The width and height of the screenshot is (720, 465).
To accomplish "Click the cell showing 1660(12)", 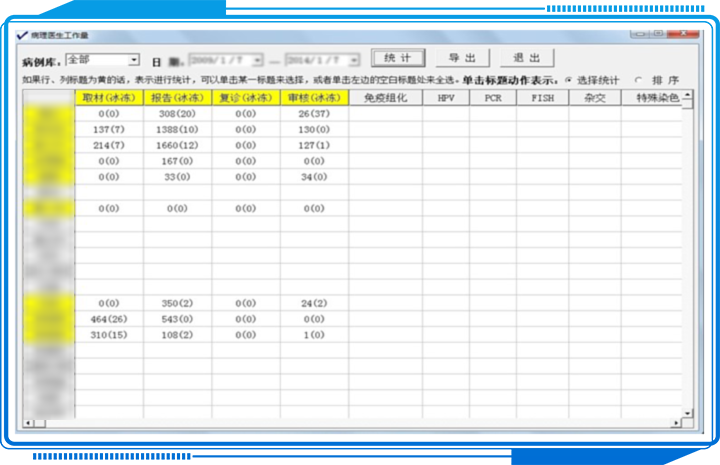I will tap(177, 145).
